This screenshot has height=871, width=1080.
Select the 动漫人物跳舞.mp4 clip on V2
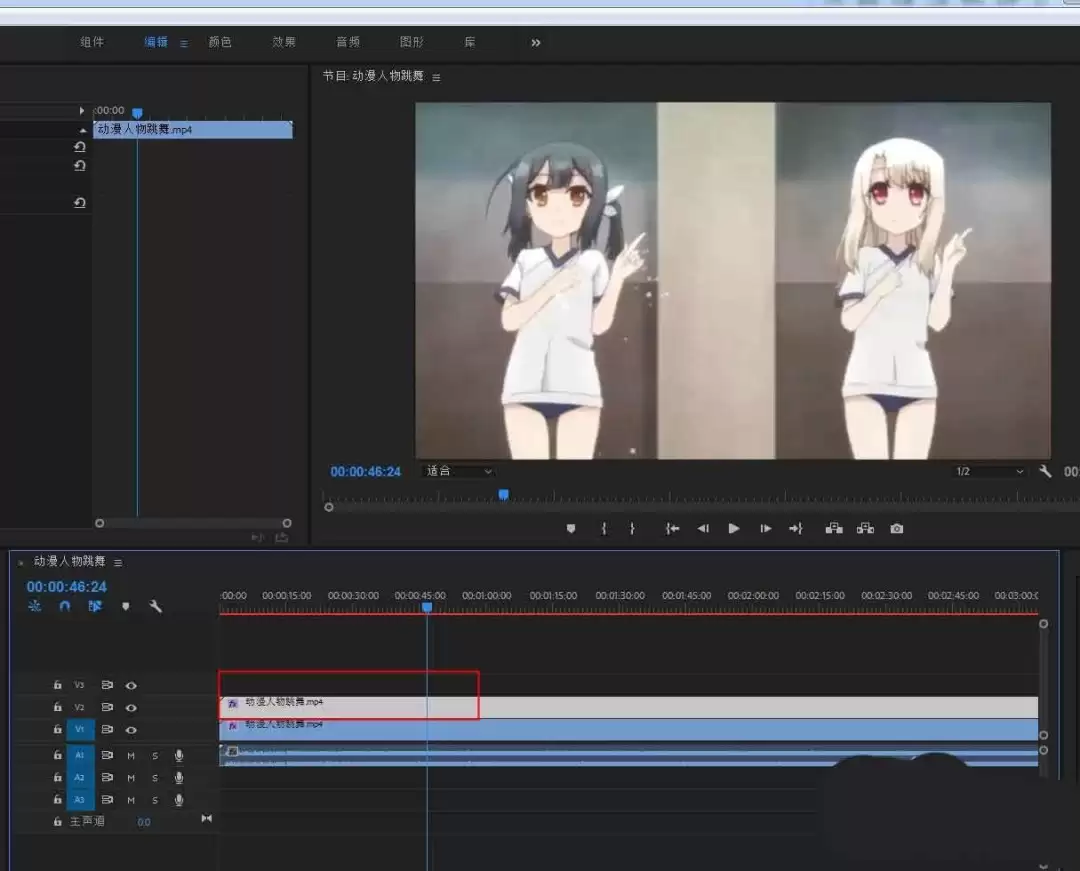tap(629, 707)
